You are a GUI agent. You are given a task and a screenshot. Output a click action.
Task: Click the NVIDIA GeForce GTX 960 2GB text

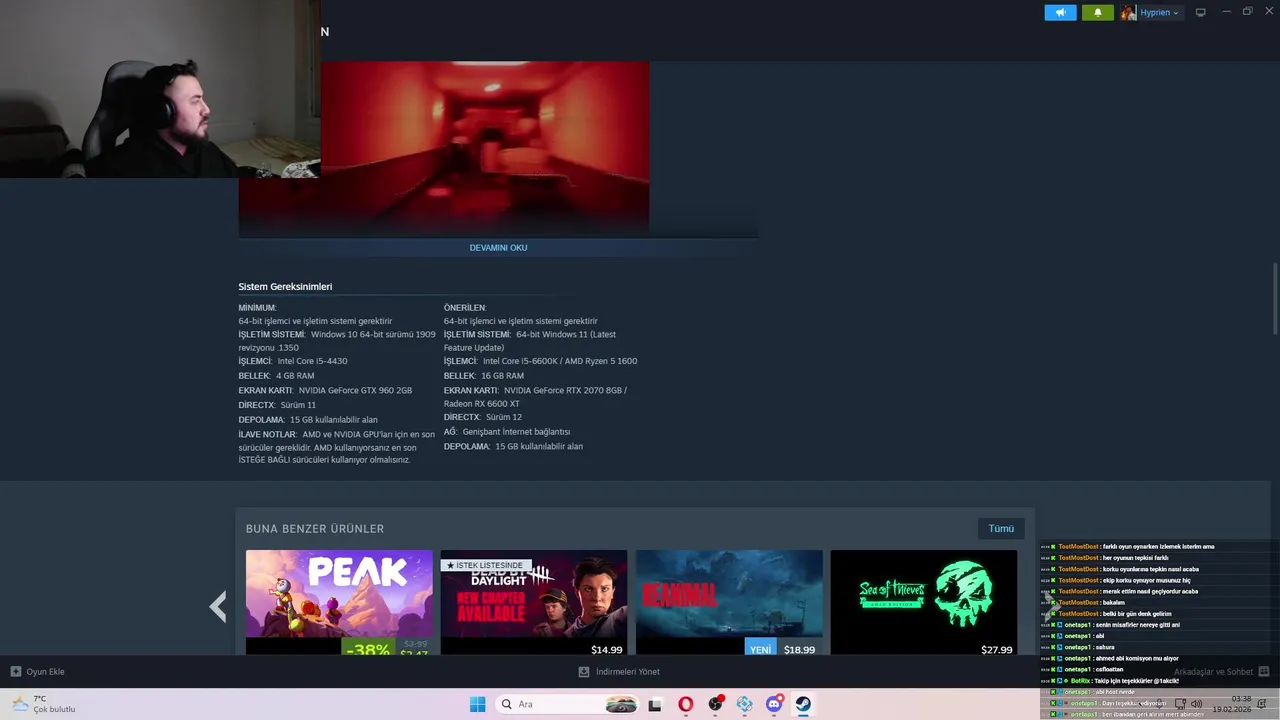355,391
